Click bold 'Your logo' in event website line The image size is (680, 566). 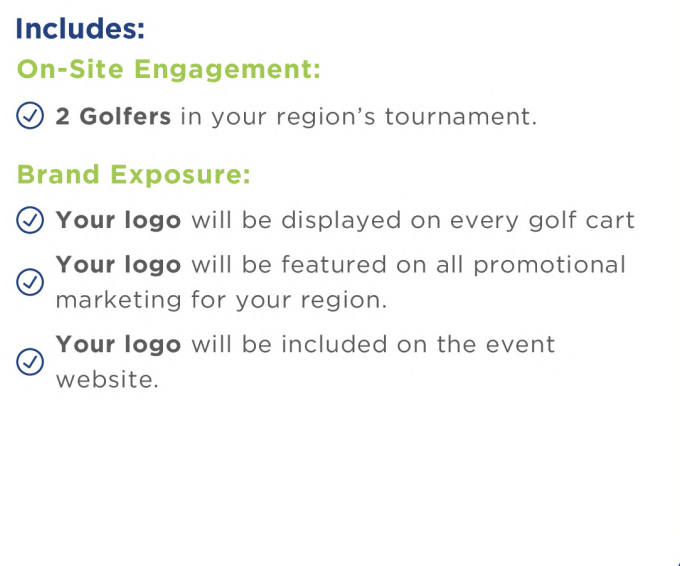(x=118, y=345)
